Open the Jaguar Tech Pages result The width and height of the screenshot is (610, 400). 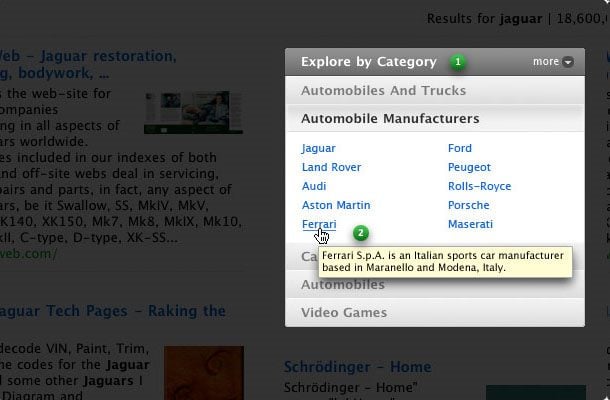(x=112, y=311)
